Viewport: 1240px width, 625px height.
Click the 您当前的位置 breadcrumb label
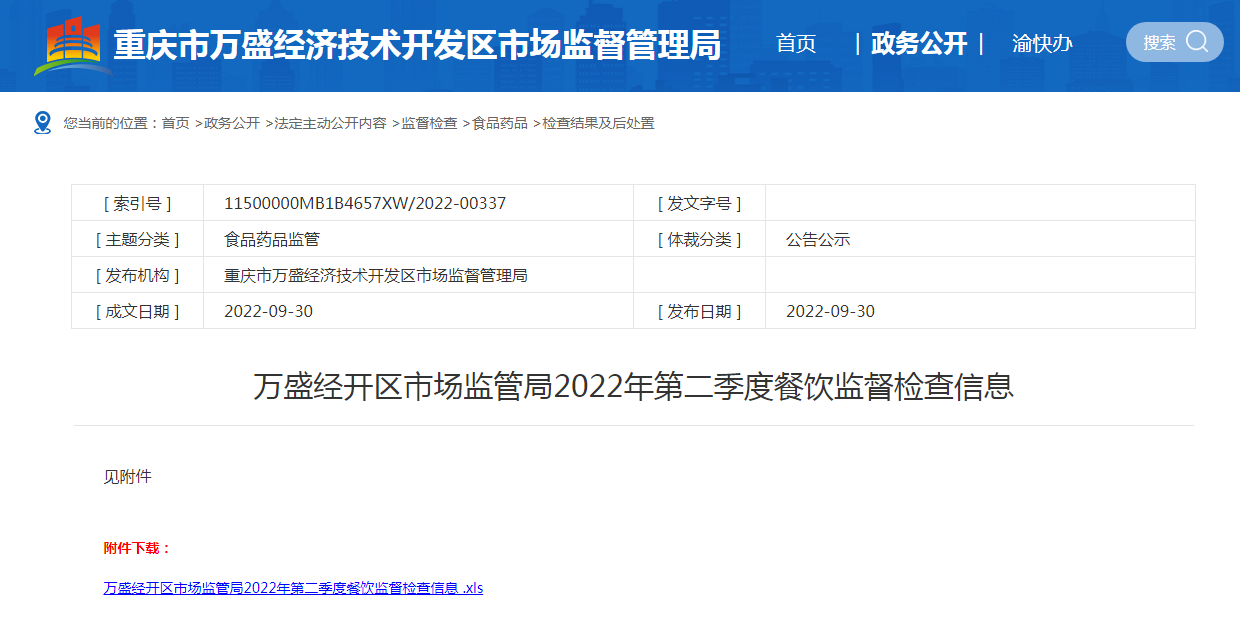112,123
